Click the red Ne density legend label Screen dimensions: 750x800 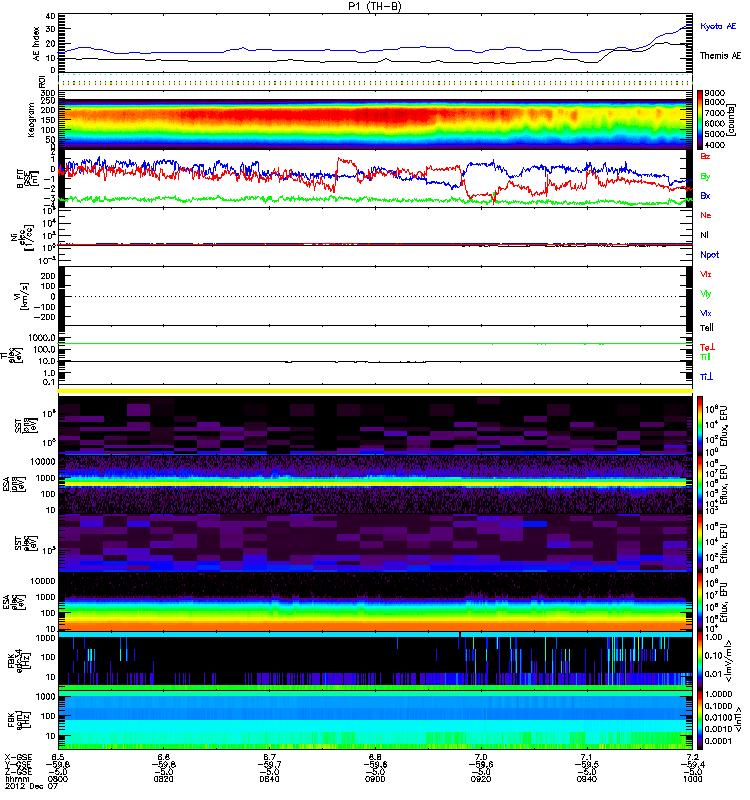(x=705, y=215)
